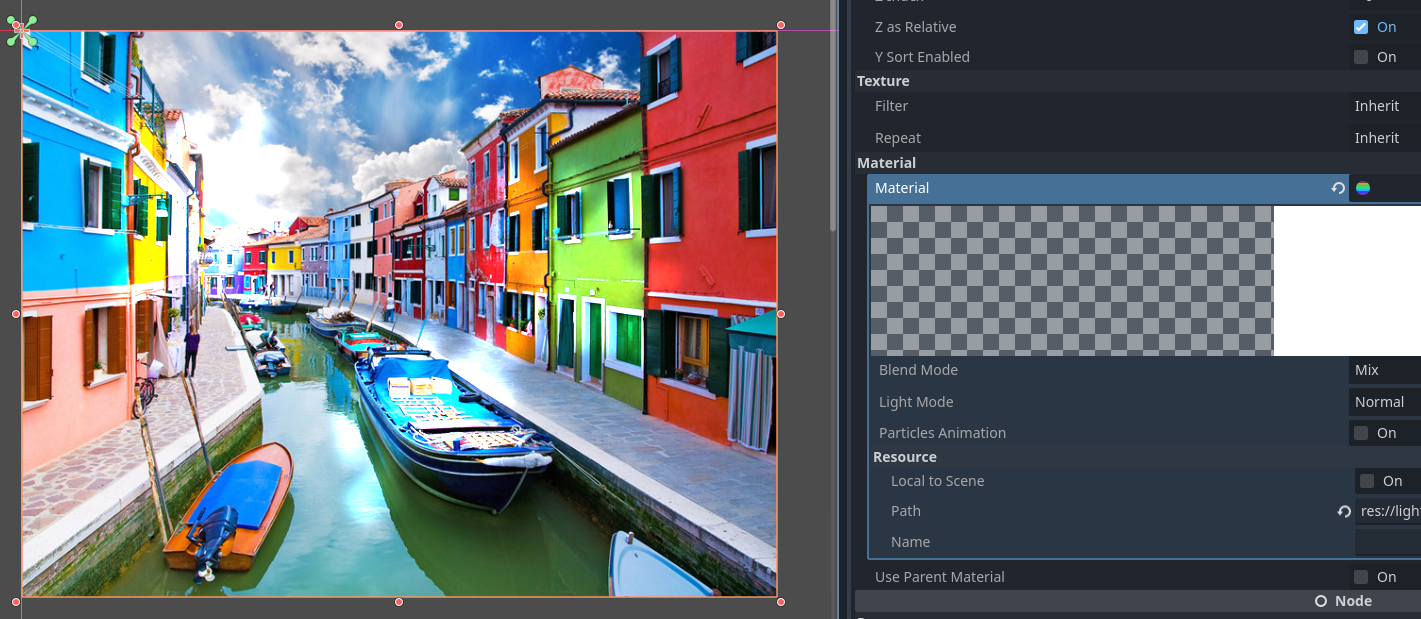Enable Local to Scene under Resource

click(x=1366, y=481)
